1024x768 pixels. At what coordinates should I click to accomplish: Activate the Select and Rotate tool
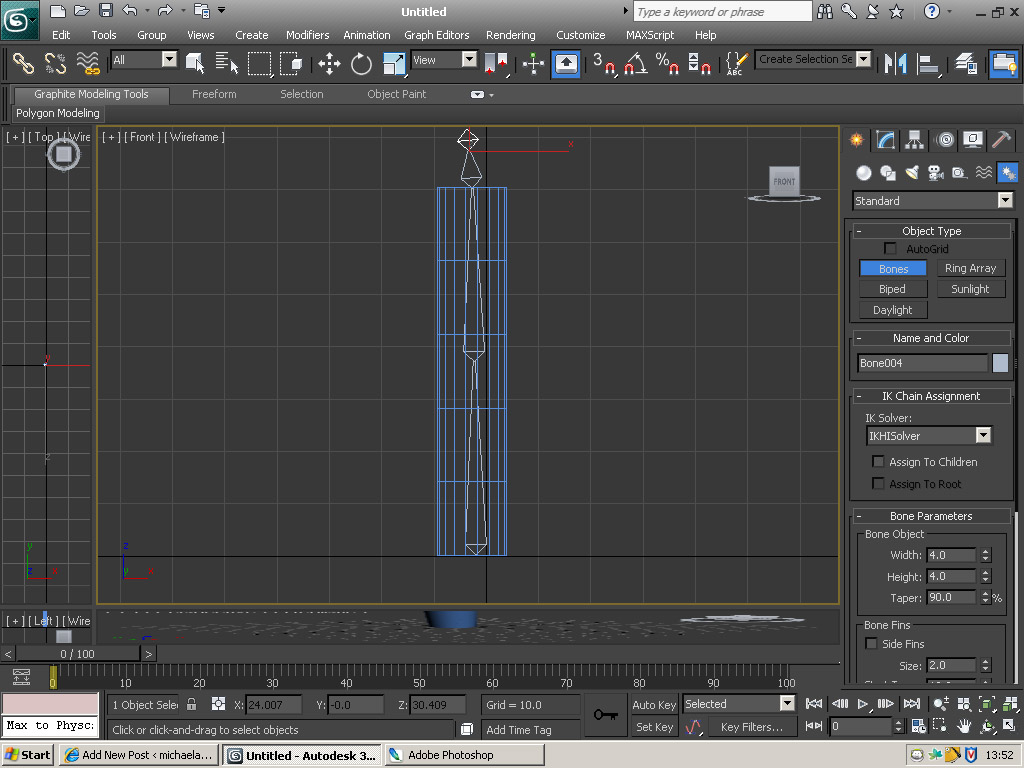click(361, 64)
